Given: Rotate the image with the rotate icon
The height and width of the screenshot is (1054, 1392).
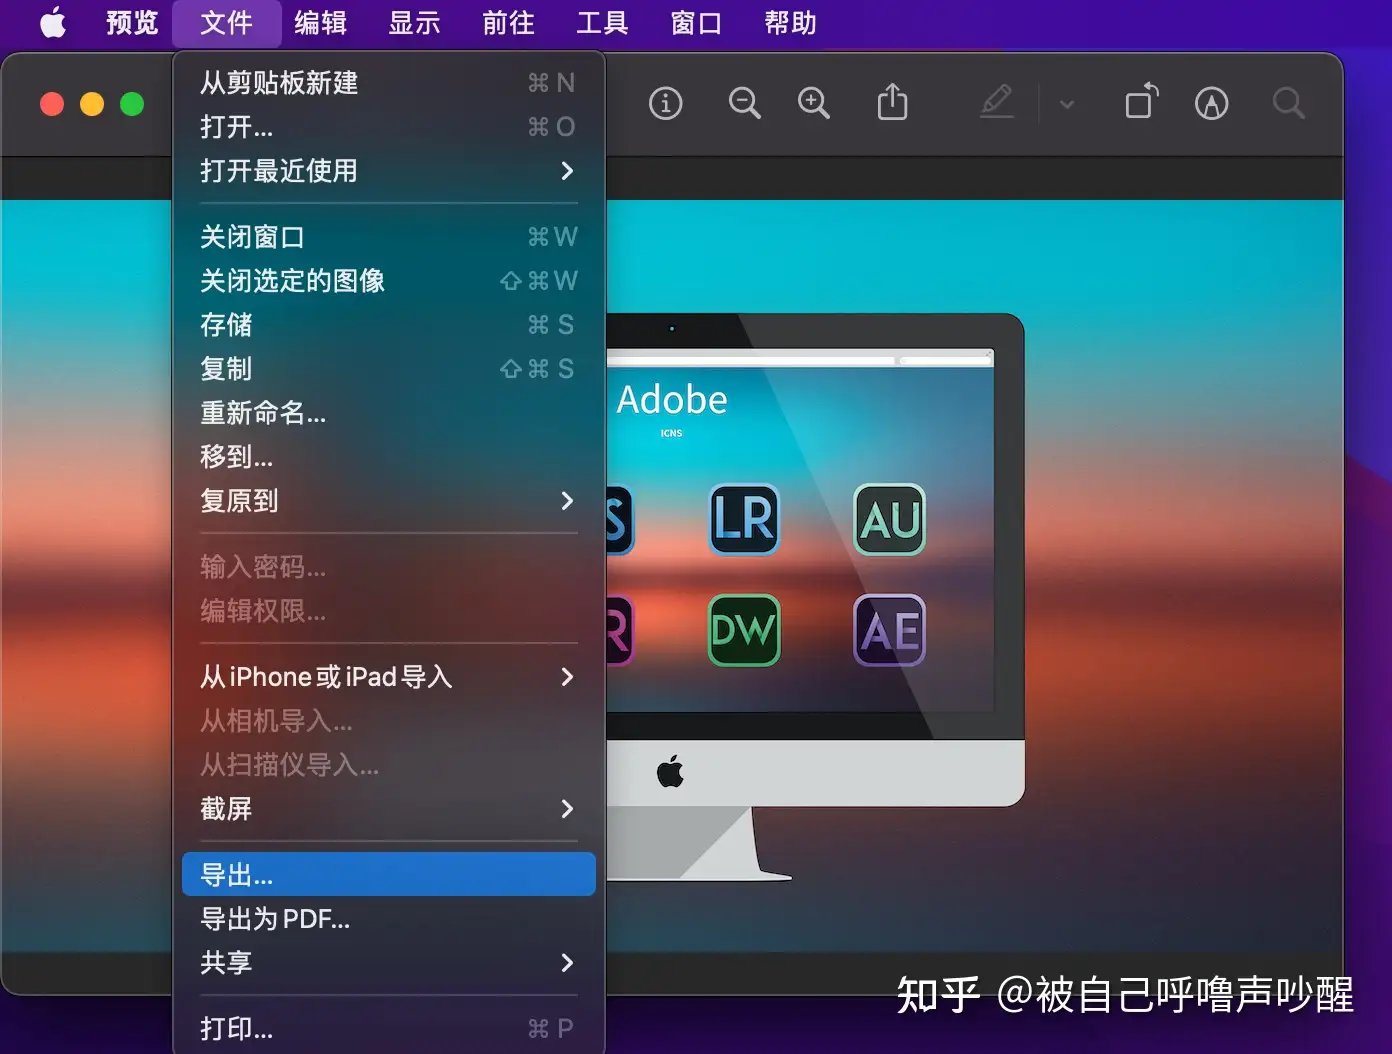Looking at the screenshot, I should pos(1141,102).
